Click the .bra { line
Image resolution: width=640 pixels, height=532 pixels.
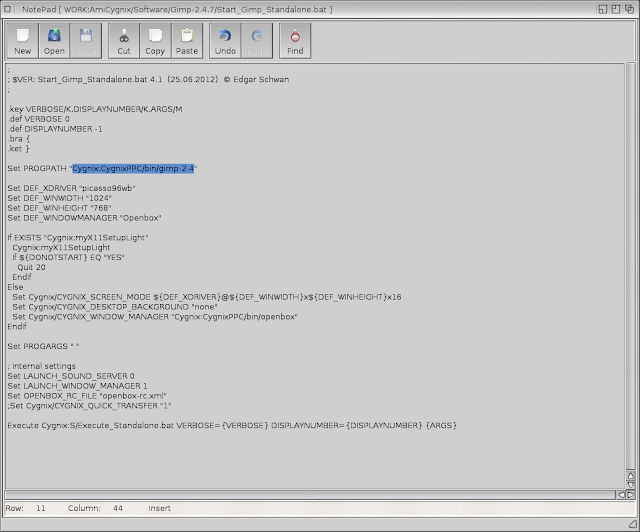click(x=19, y=138)
